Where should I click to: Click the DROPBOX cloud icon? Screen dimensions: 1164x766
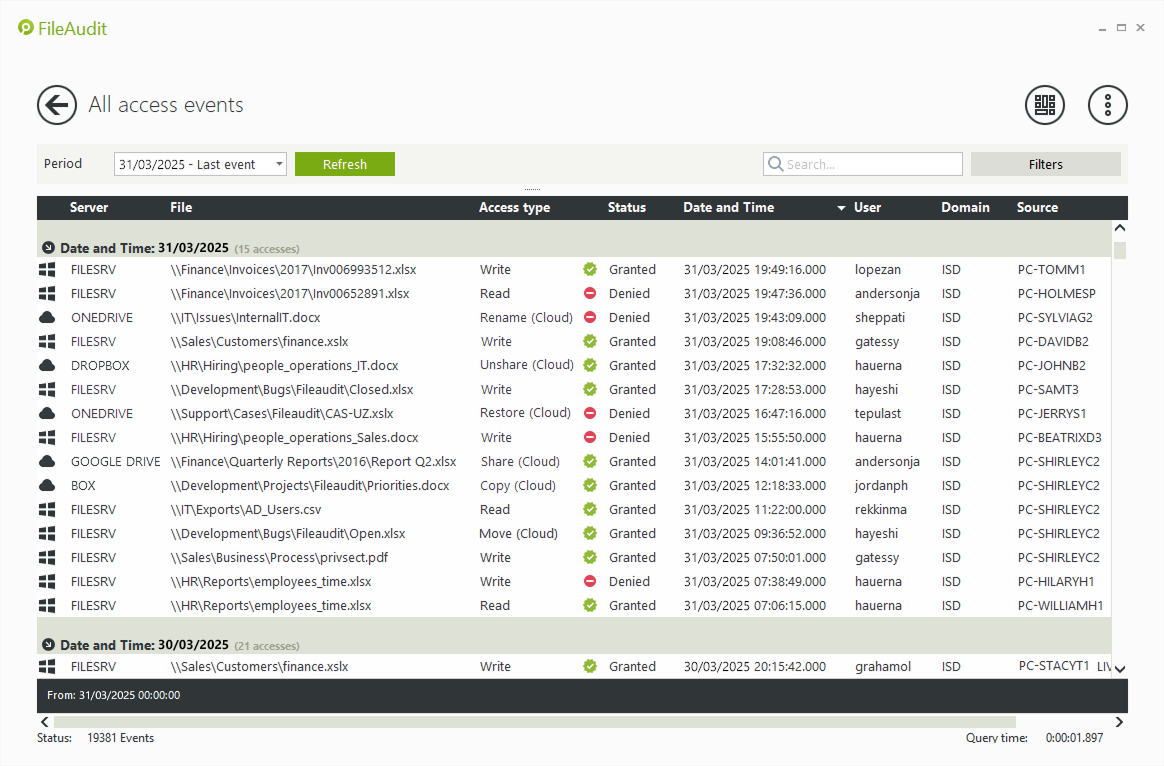47,365
